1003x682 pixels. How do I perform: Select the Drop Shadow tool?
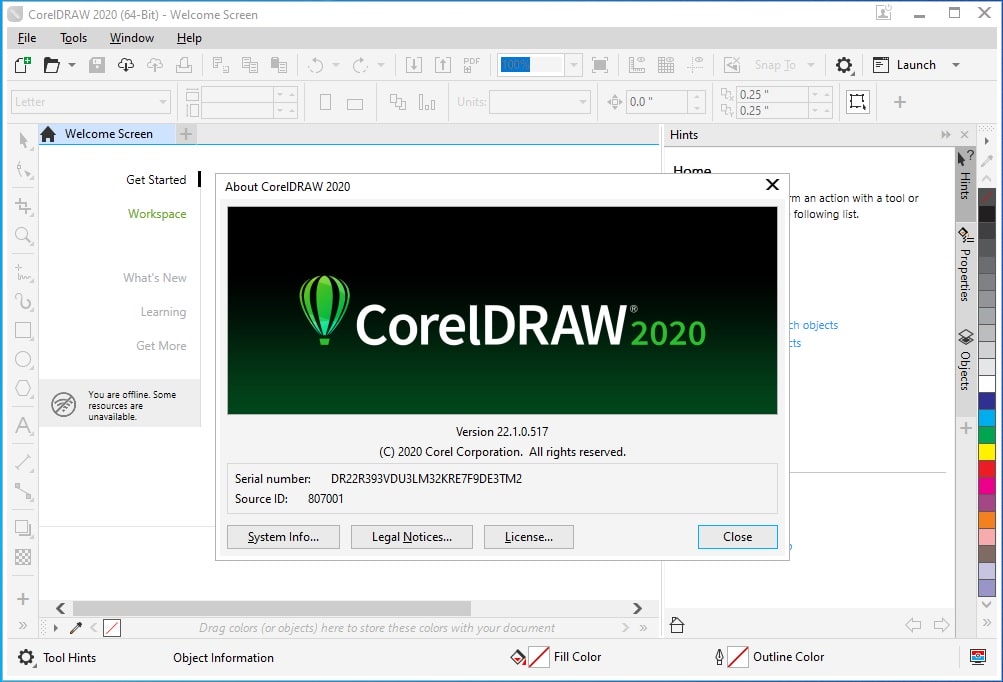[x=24, y=528]
